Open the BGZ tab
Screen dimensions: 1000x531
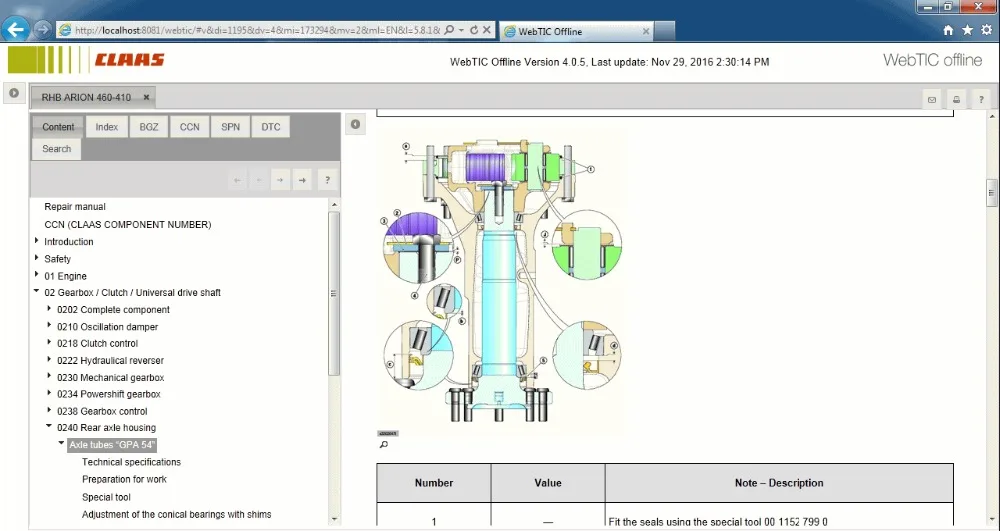pos(149,127)
